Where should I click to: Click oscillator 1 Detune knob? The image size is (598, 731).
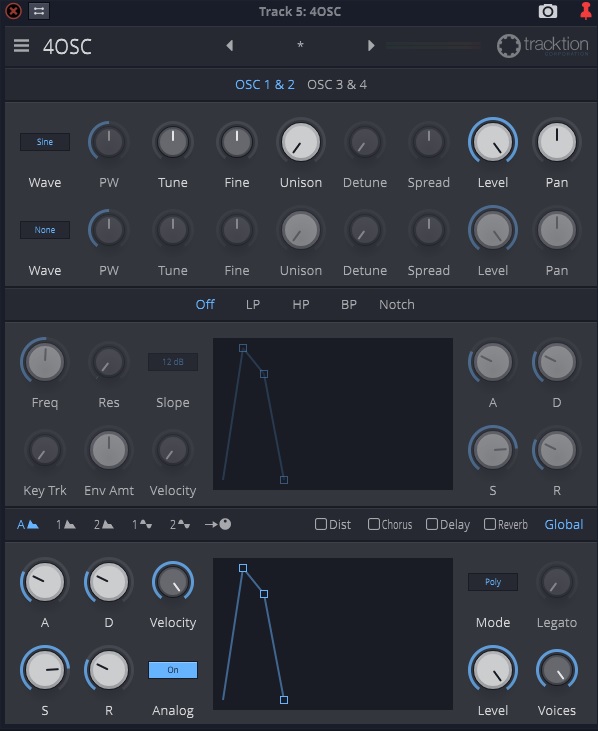(x=364, y=142)
